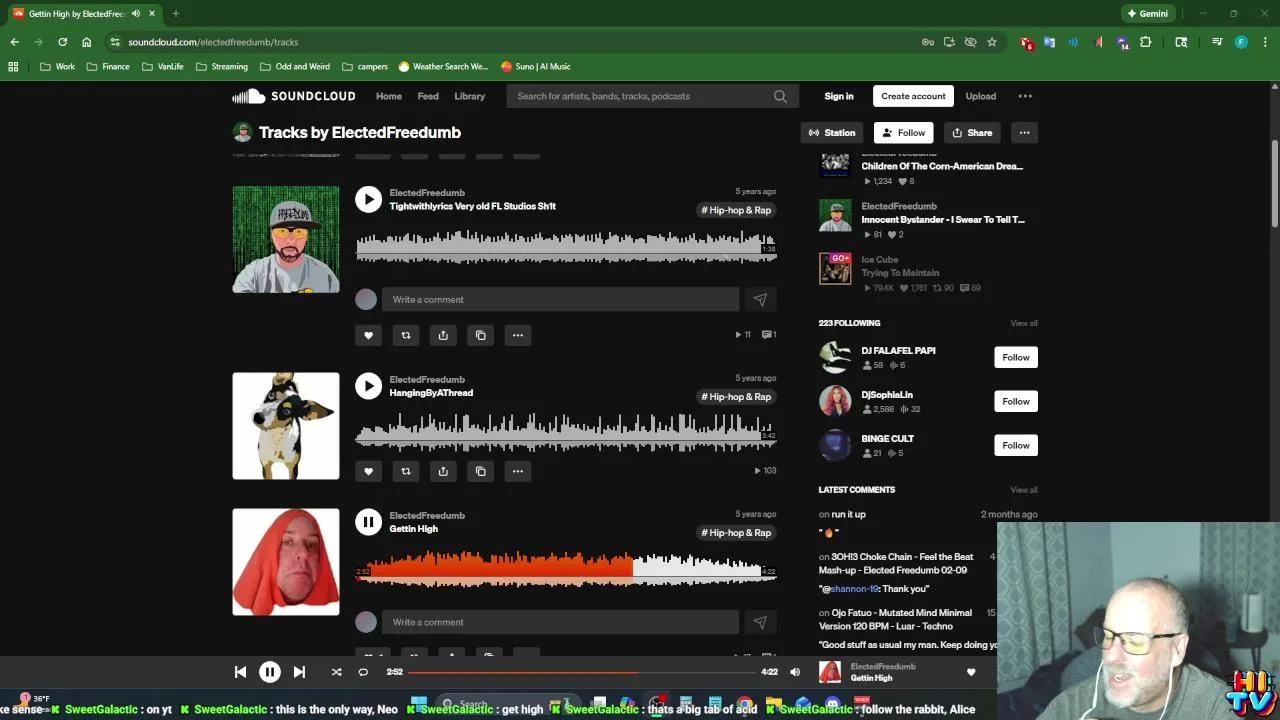1280x720 pixels.
Task: Follow DjSophiaLin
Action: tap(1016, 401)
